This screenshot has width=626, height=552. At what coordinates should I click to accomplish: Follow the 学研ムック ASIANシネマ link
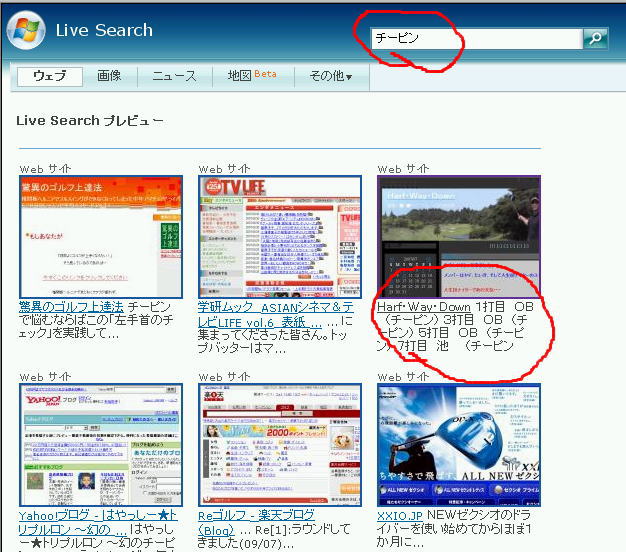point(275,314)
